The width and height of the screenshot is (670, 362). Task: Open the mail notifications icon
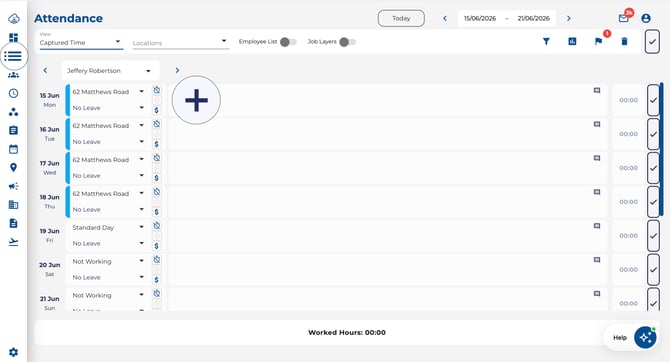coord(623,18)
